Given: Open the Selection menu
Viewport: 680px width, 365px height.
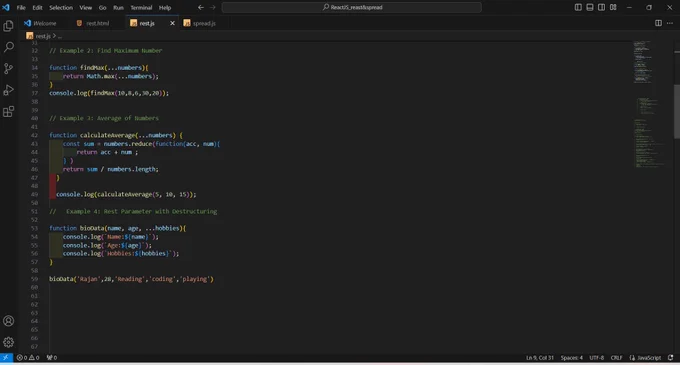Looking at the screenshot, I should (x=61, y=7).
